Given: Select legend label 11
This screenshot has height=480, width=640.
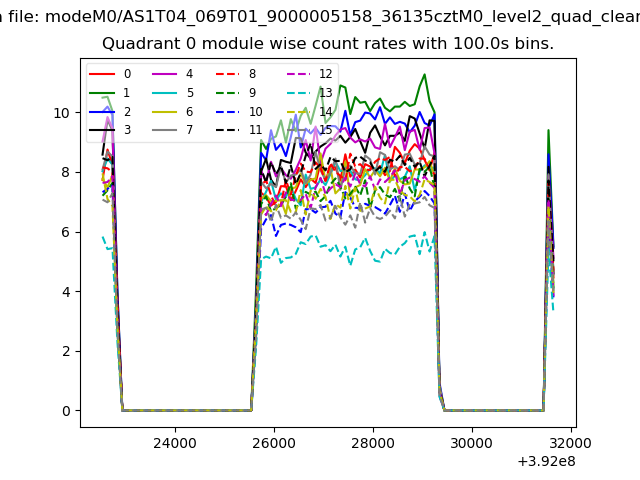Looking at the screenshot, I should pyautogui.click(x=255, y=131).
